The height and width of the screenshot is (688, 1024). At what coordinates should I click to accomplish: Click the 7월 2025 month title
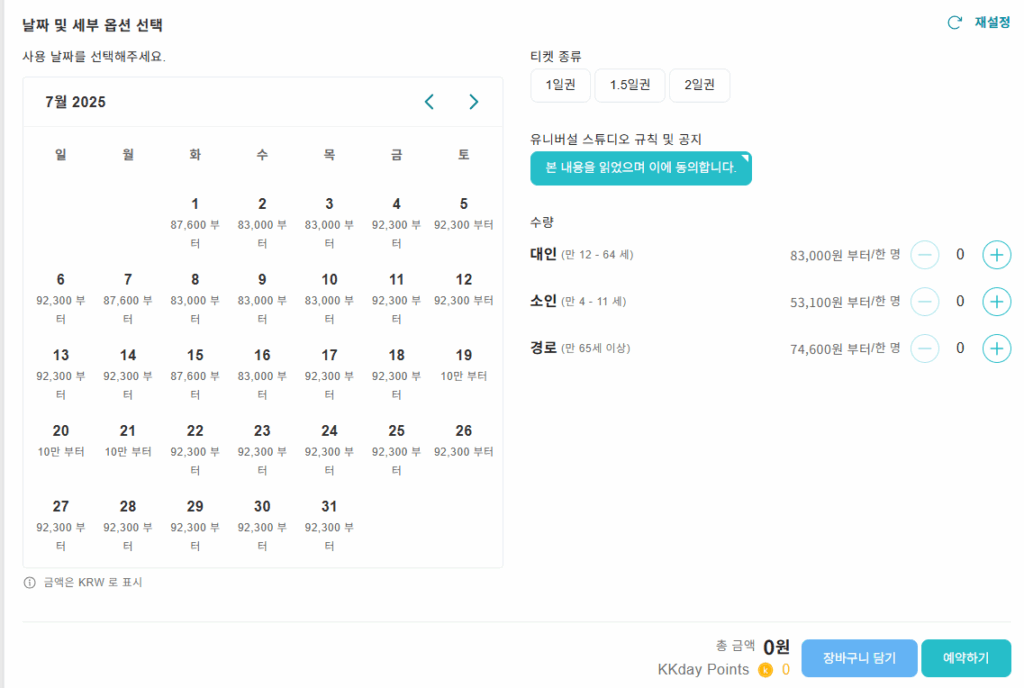[75, 102]
